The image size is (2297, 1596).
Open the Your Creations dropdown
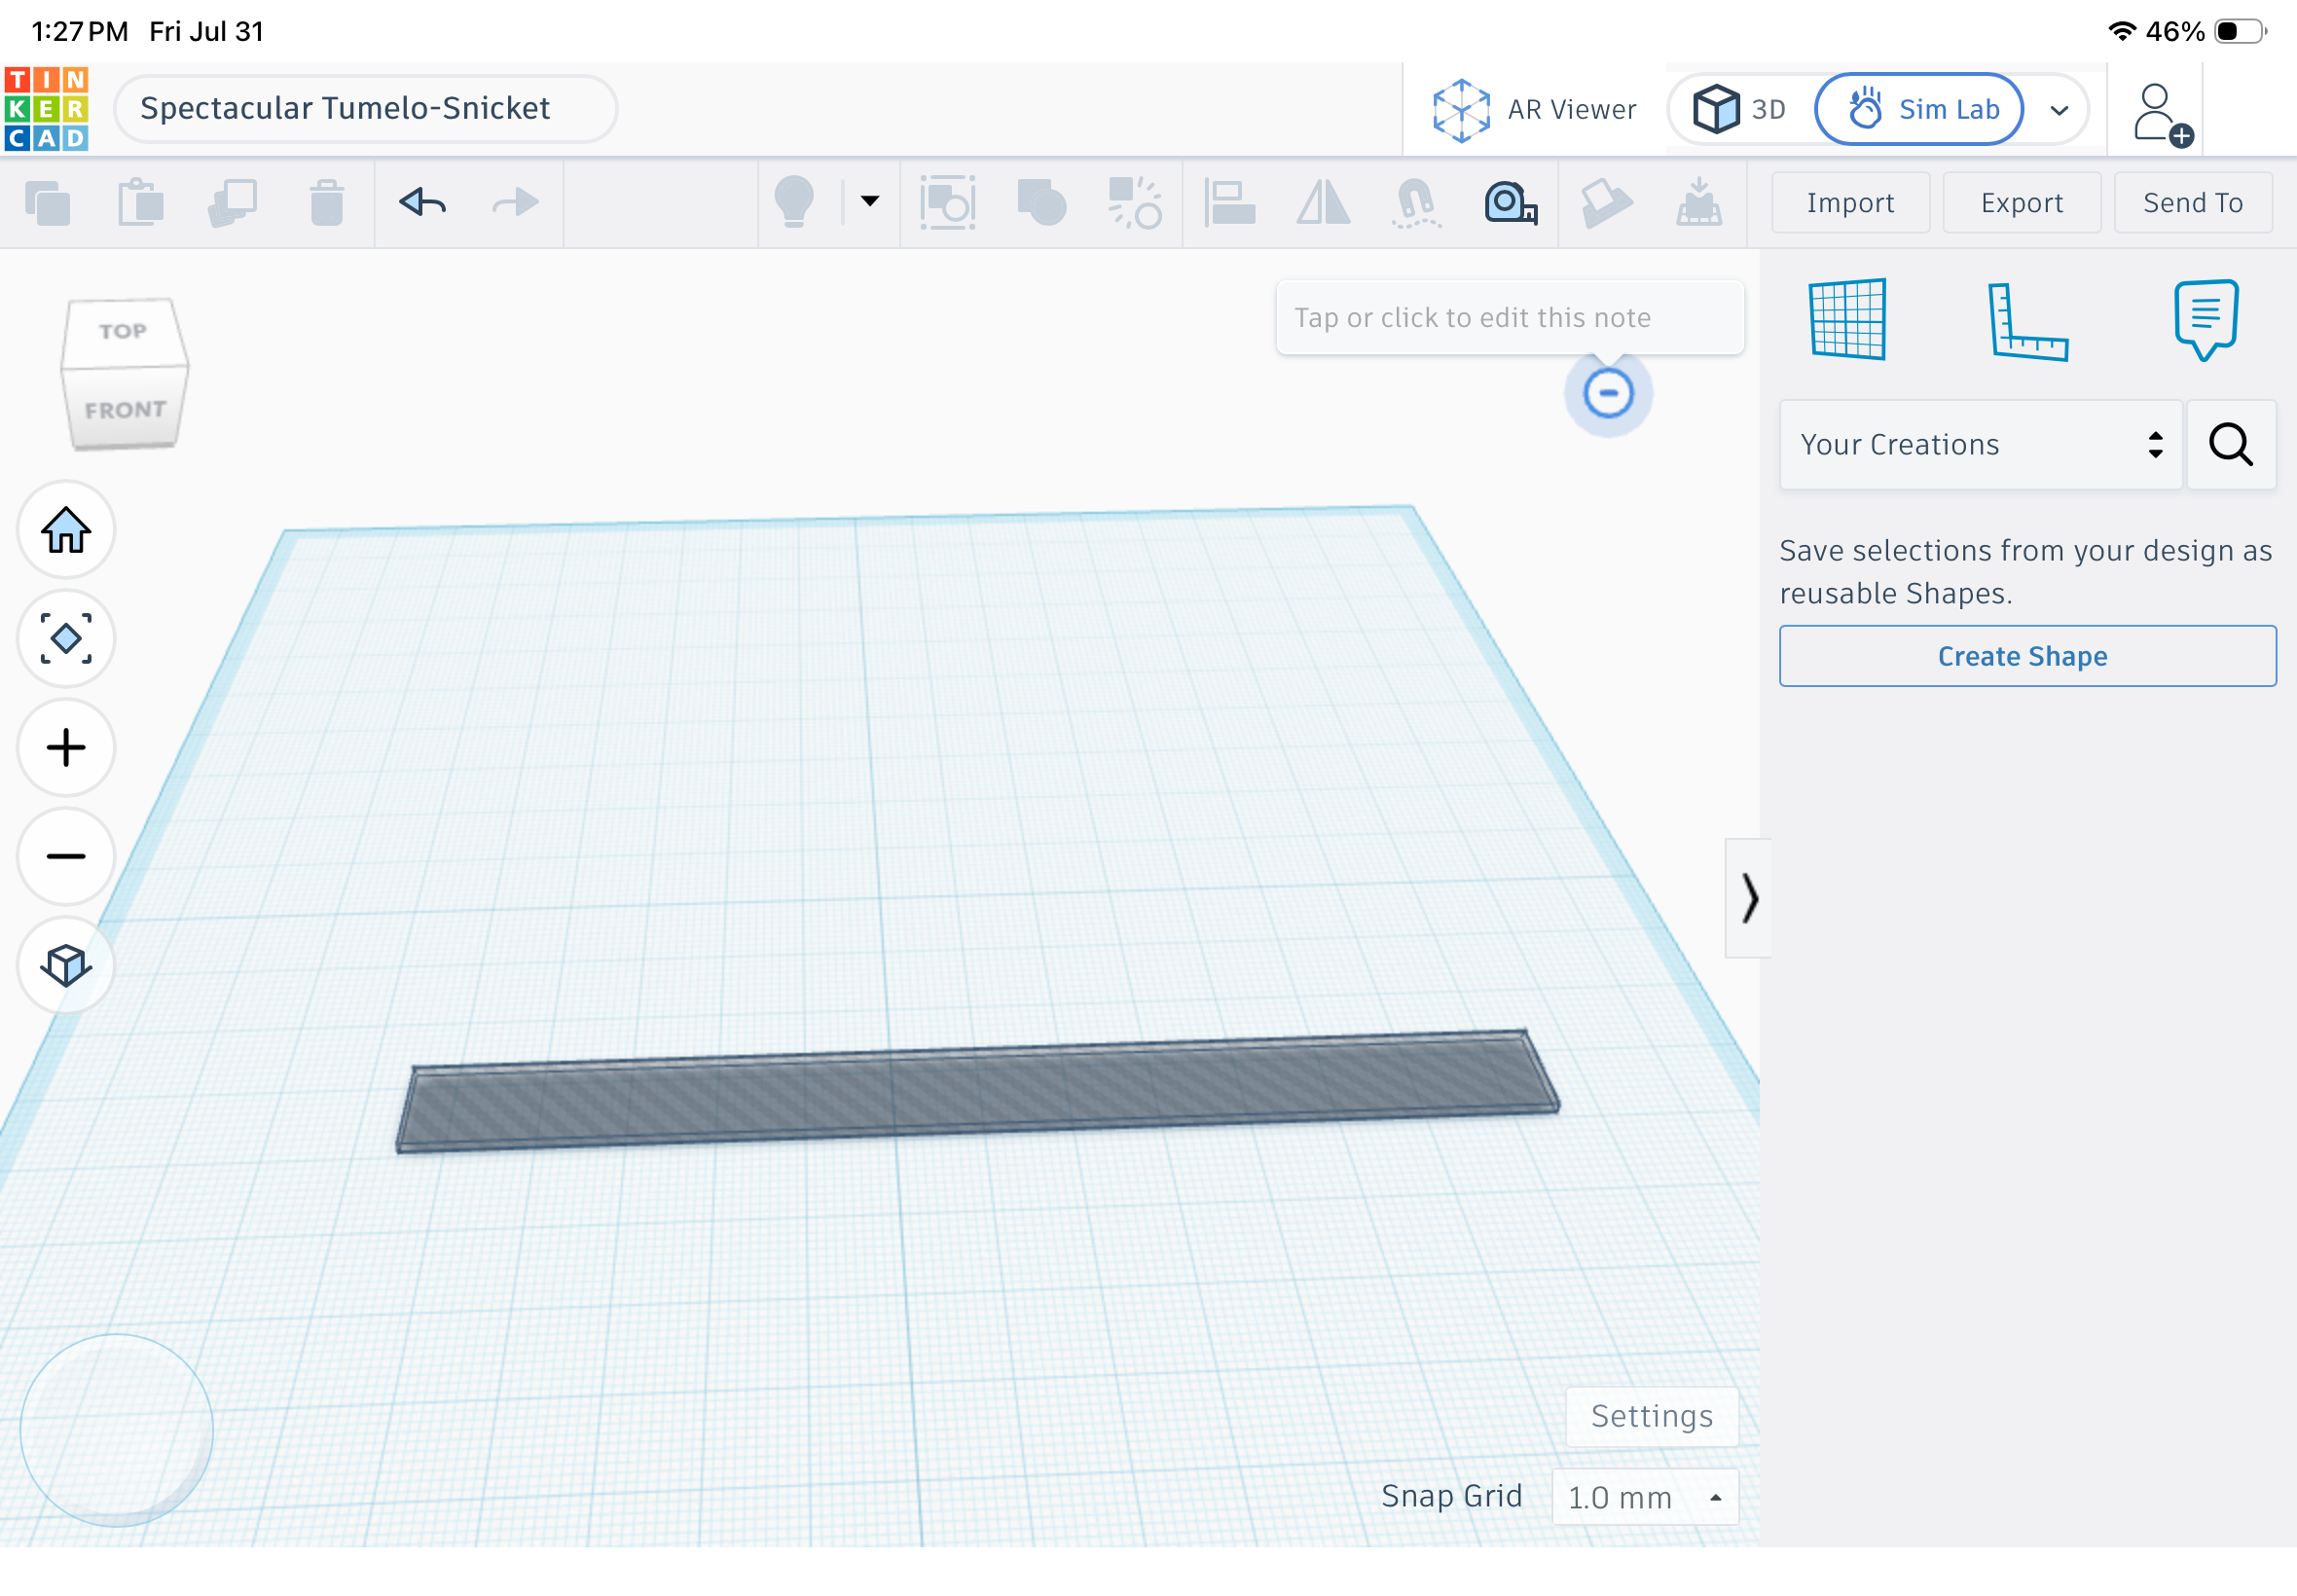coord(1980,445)
